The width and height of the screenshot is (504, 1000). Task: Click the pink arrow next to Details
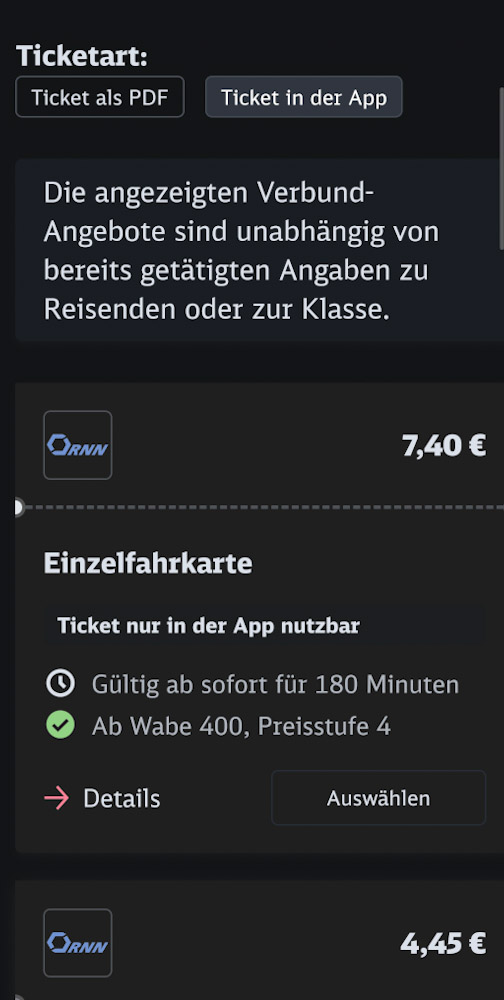[x=57, y=798]
